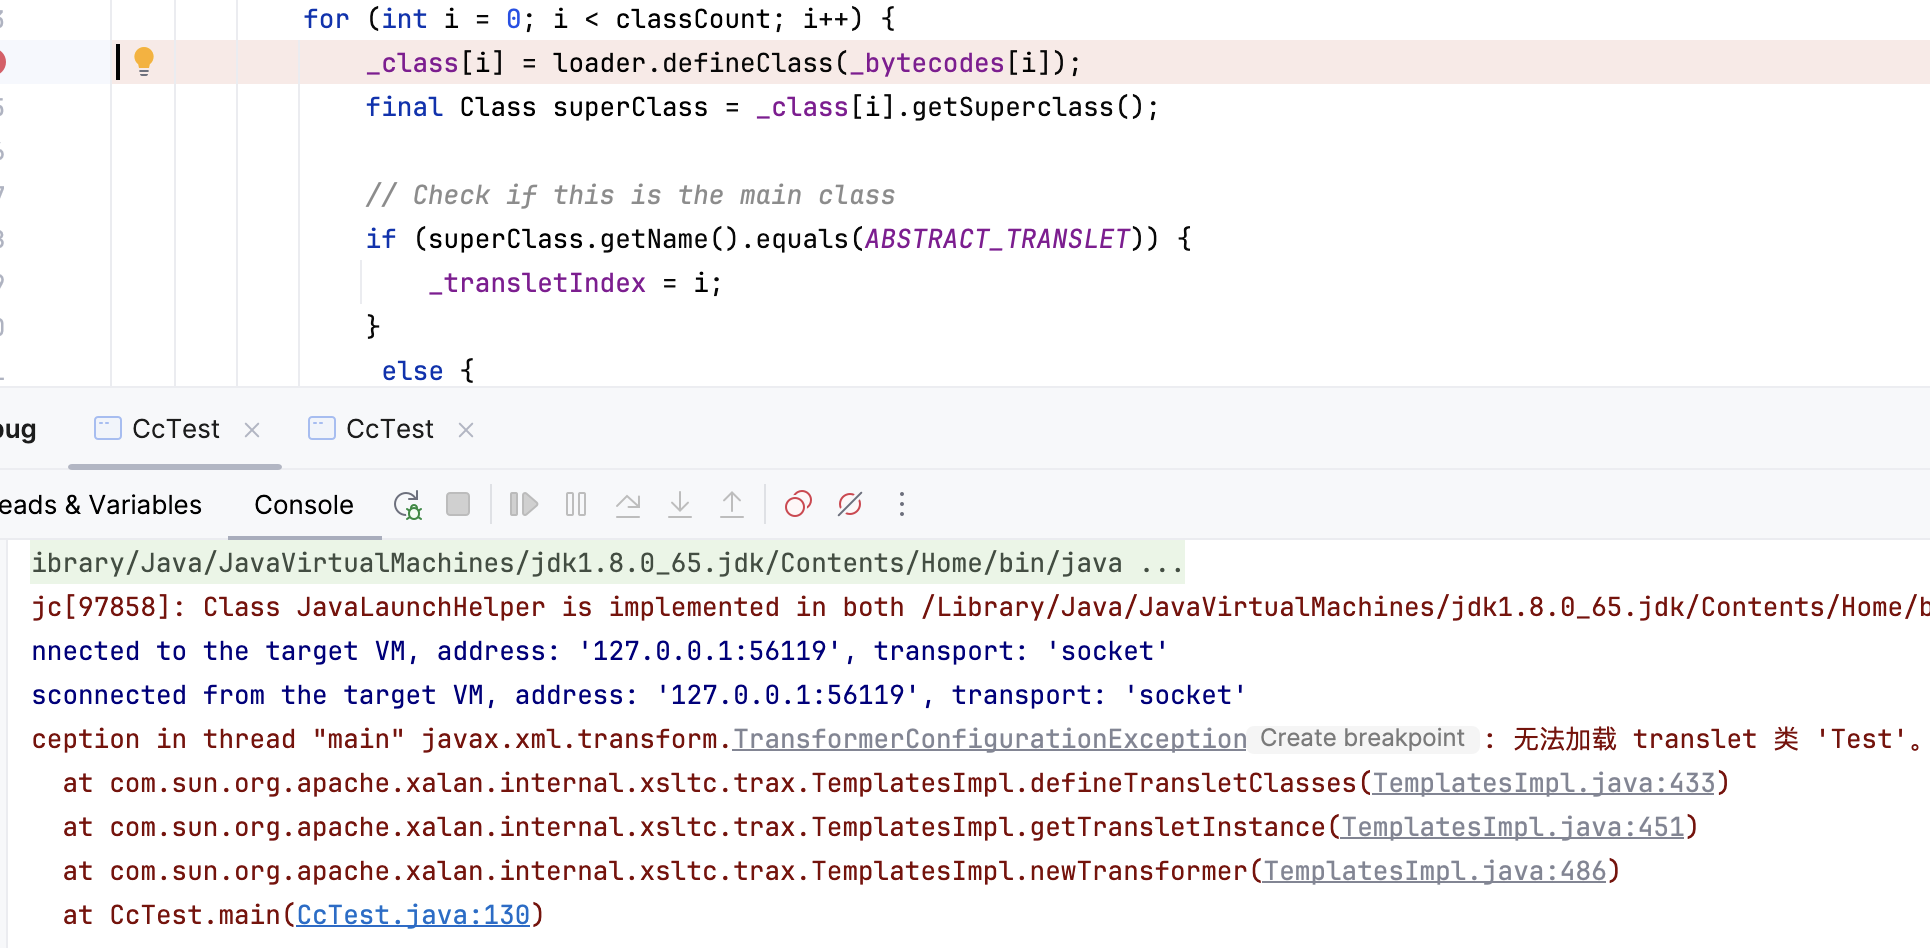Resume program execution
Viewport: 1930px width, 948px height.
(x=523, y=504)
